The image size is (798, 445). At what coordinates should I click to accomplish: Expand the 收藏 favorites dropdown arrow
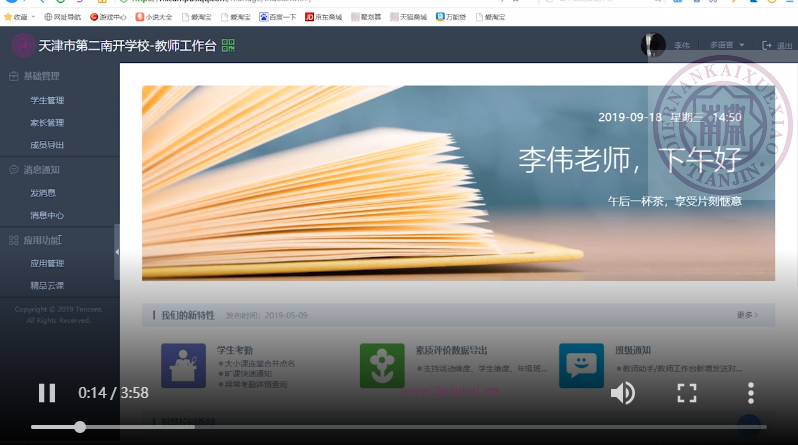tap(33, 17)
